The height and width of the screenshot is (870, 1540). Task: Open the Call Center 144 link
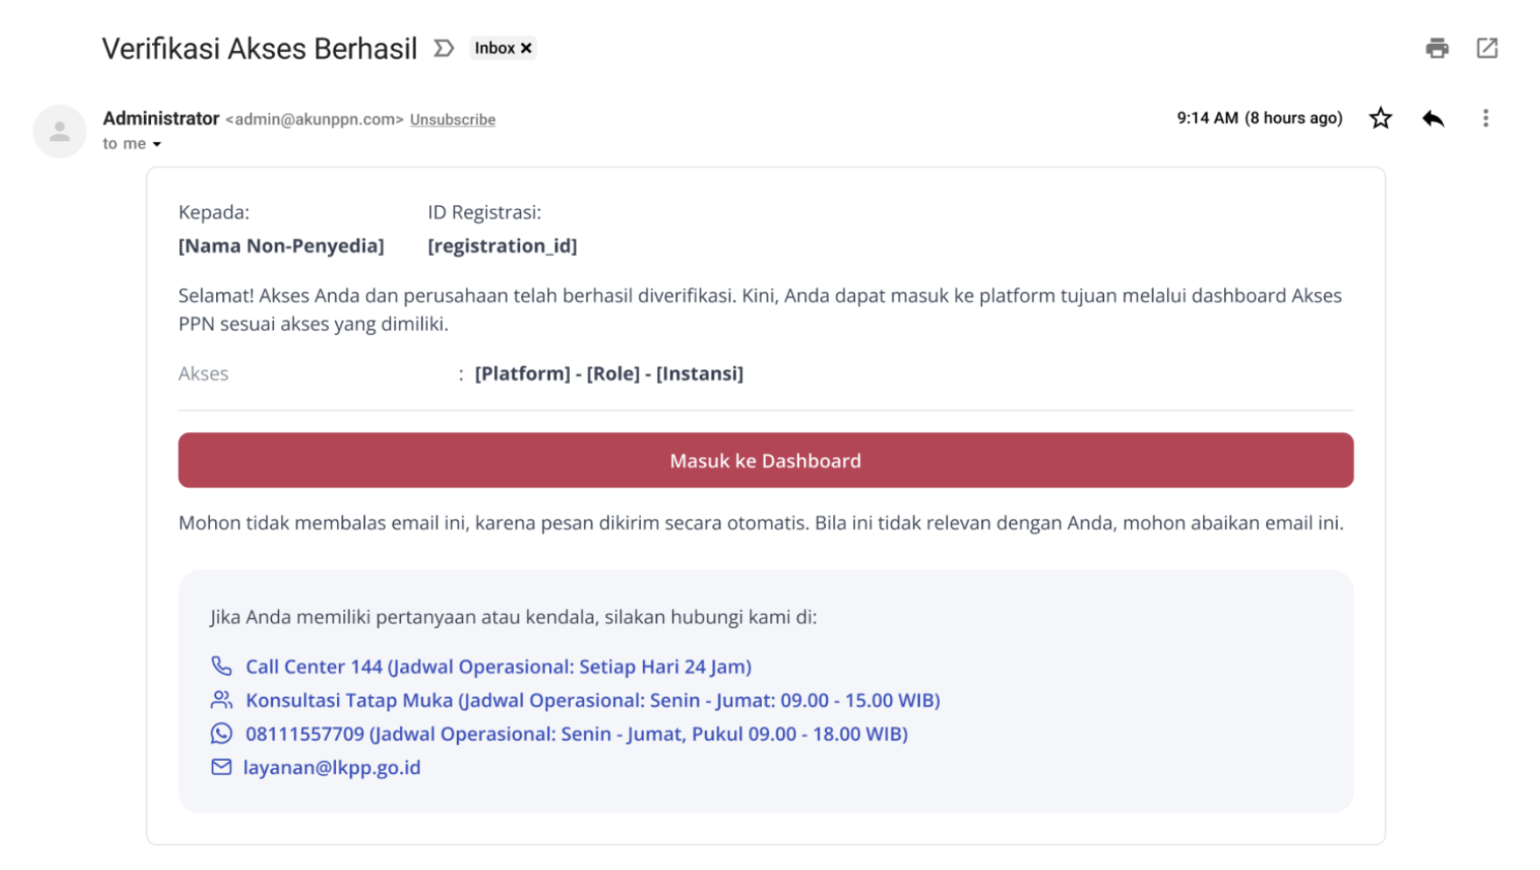(498, 666)
